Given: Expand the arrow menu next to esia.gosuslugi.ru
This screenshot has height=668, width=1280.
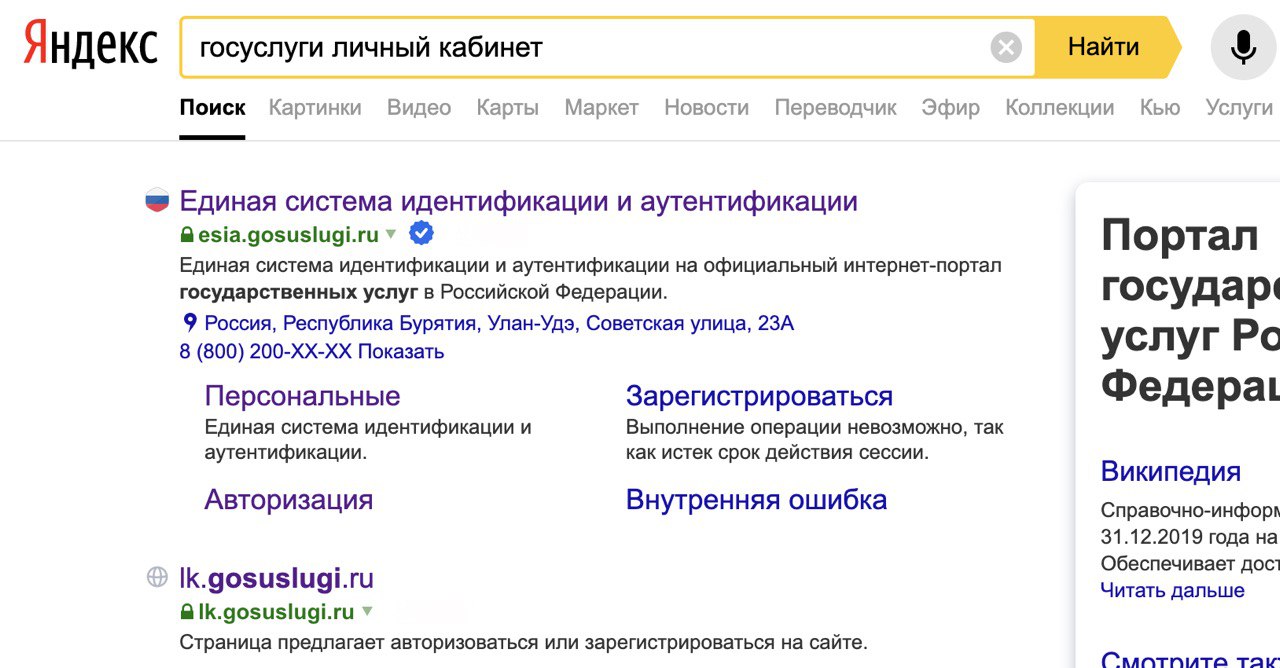Looking at the screenshot, I should coord(391,235).
